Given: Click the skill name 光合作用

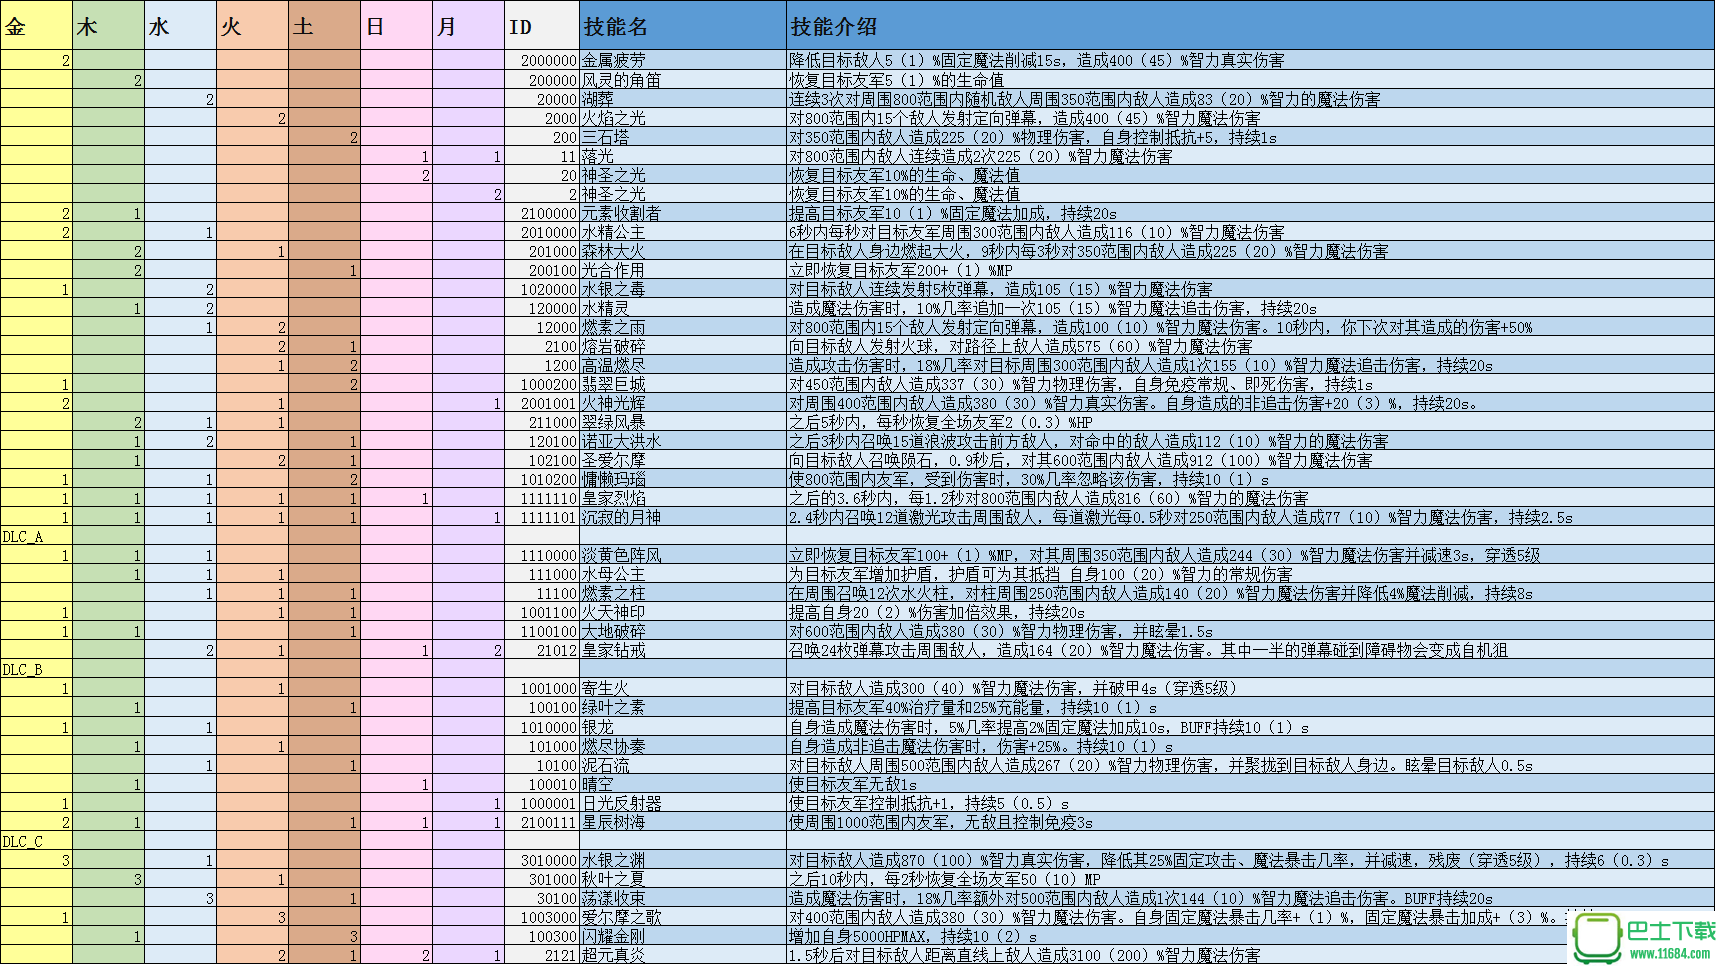Looking at the screenshot, I should [x=683, y=270].
